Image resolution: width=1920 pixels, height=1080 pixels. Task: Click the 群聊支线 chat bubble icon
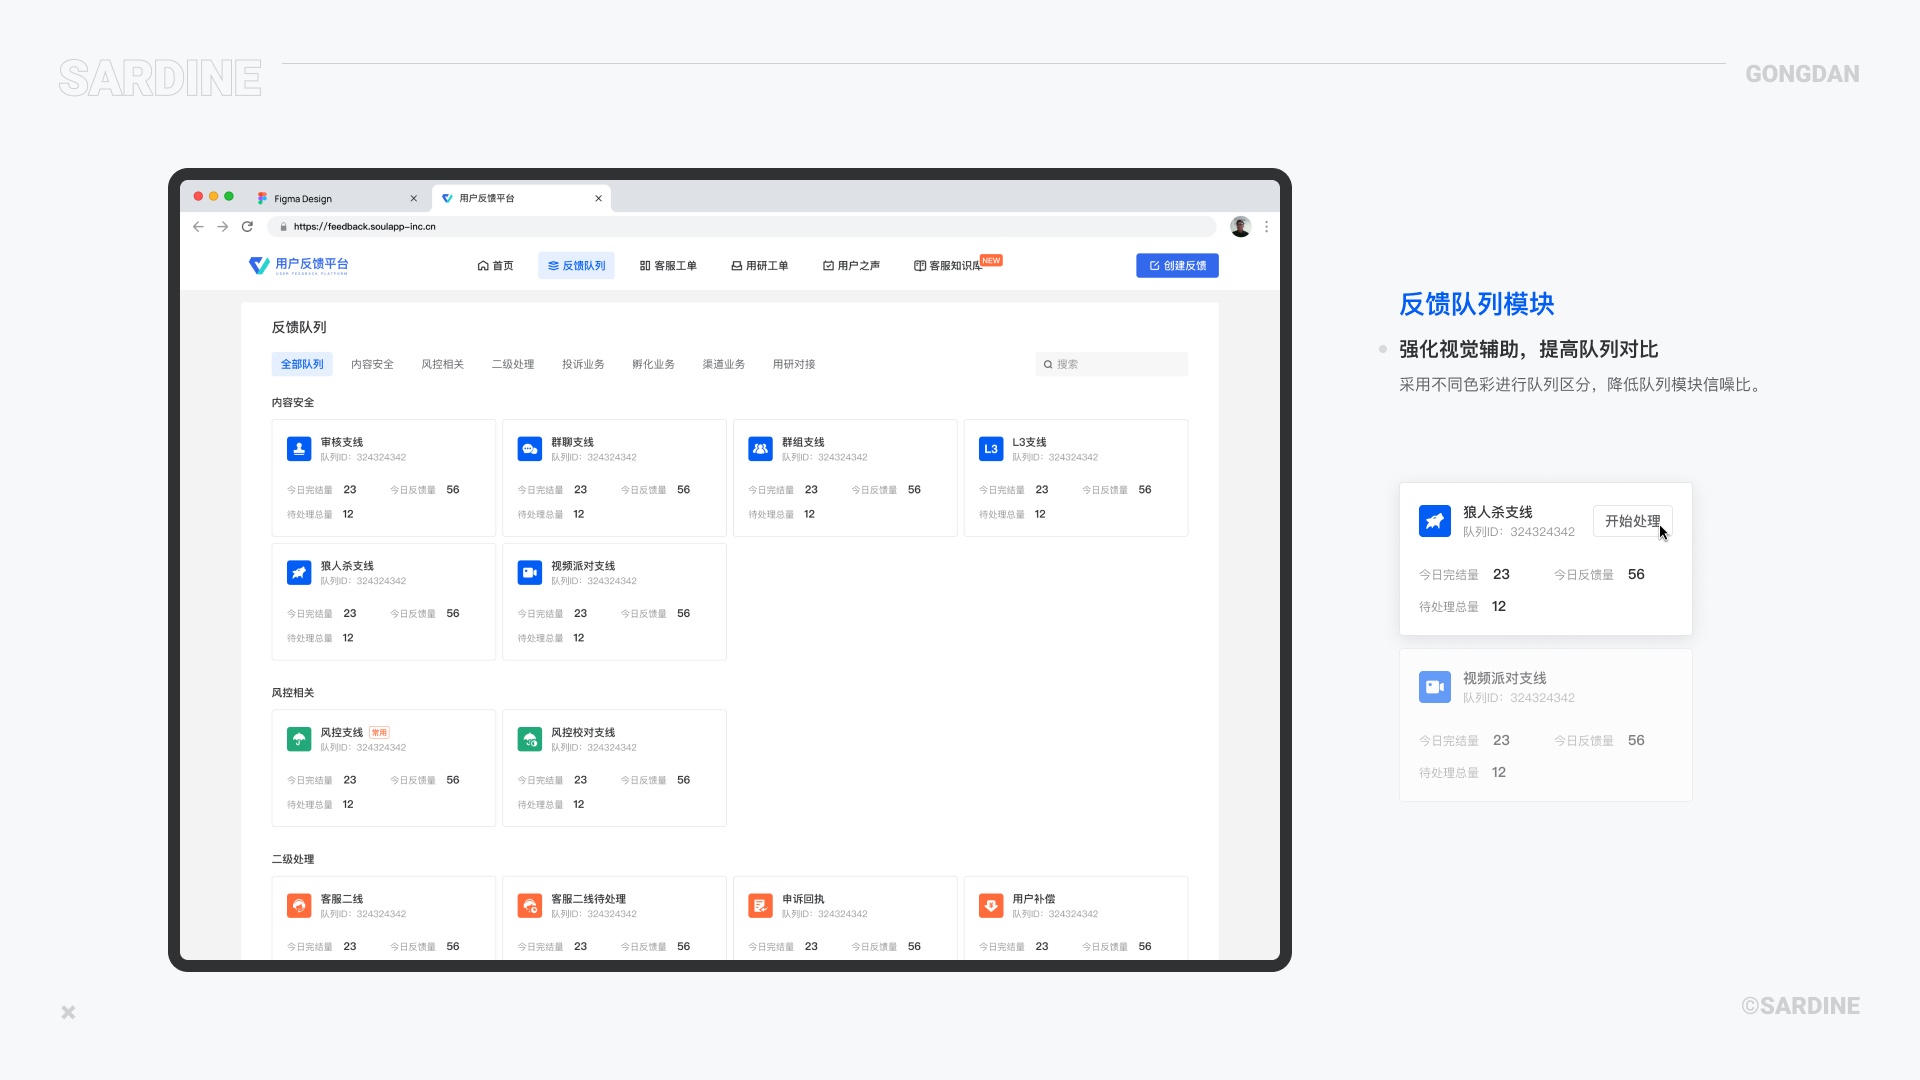click(x=530, y=449)
